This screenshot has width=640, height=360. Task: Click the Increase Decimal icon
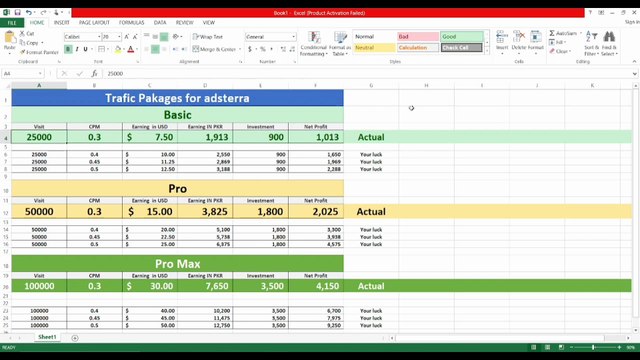coord(283,49)
